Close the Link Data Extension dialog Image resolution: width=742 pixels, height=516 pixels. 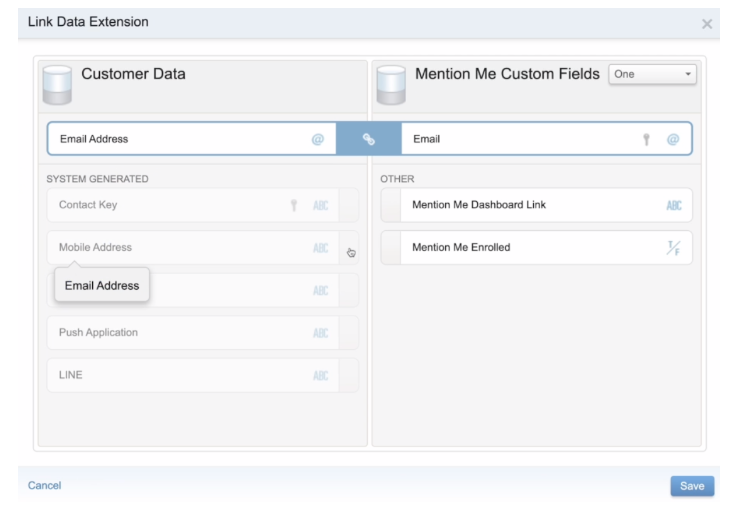click(x=707, y=24)
